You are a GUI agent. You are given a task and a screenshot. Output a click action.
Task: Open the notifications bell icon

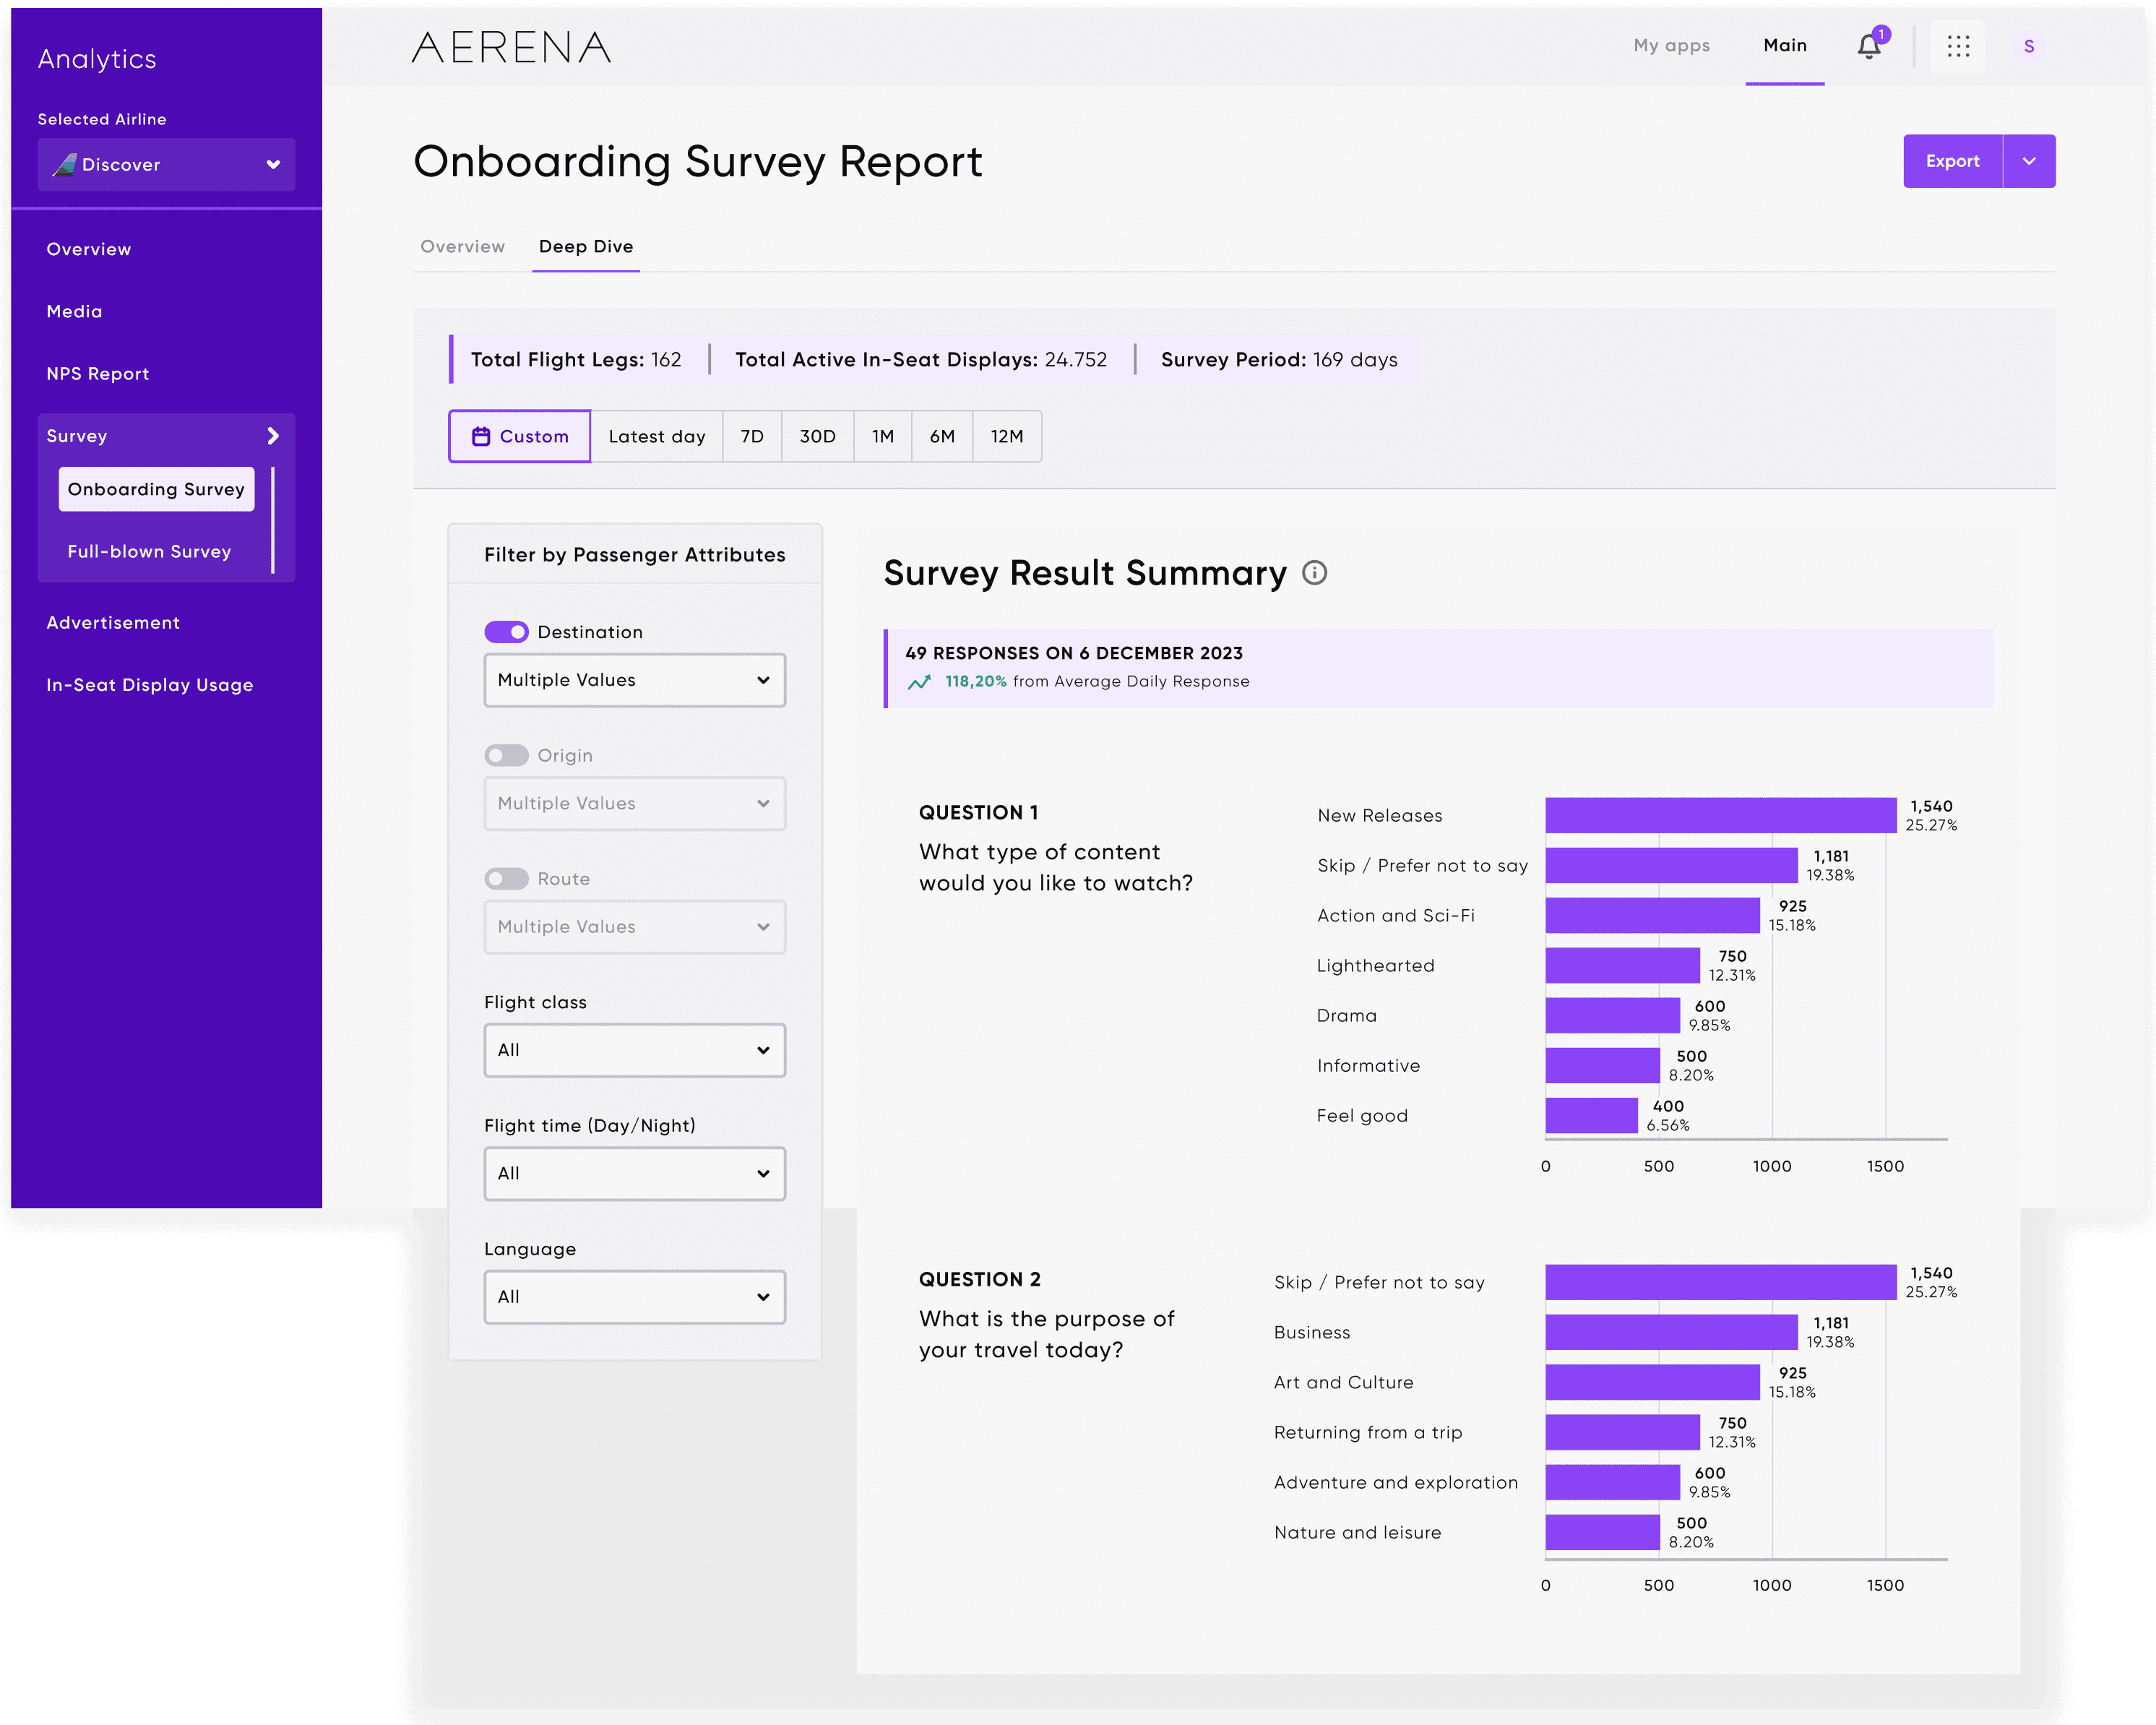(1868, 46)
